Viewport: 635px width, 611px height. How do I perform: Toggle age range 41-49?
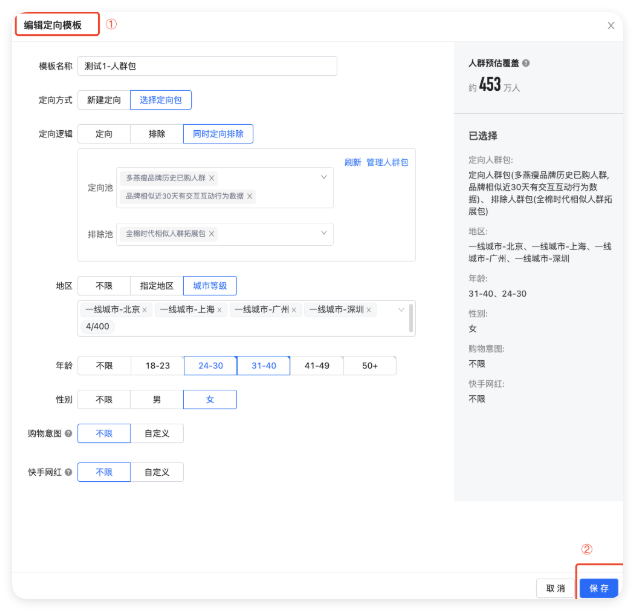[x=317, y=366]
